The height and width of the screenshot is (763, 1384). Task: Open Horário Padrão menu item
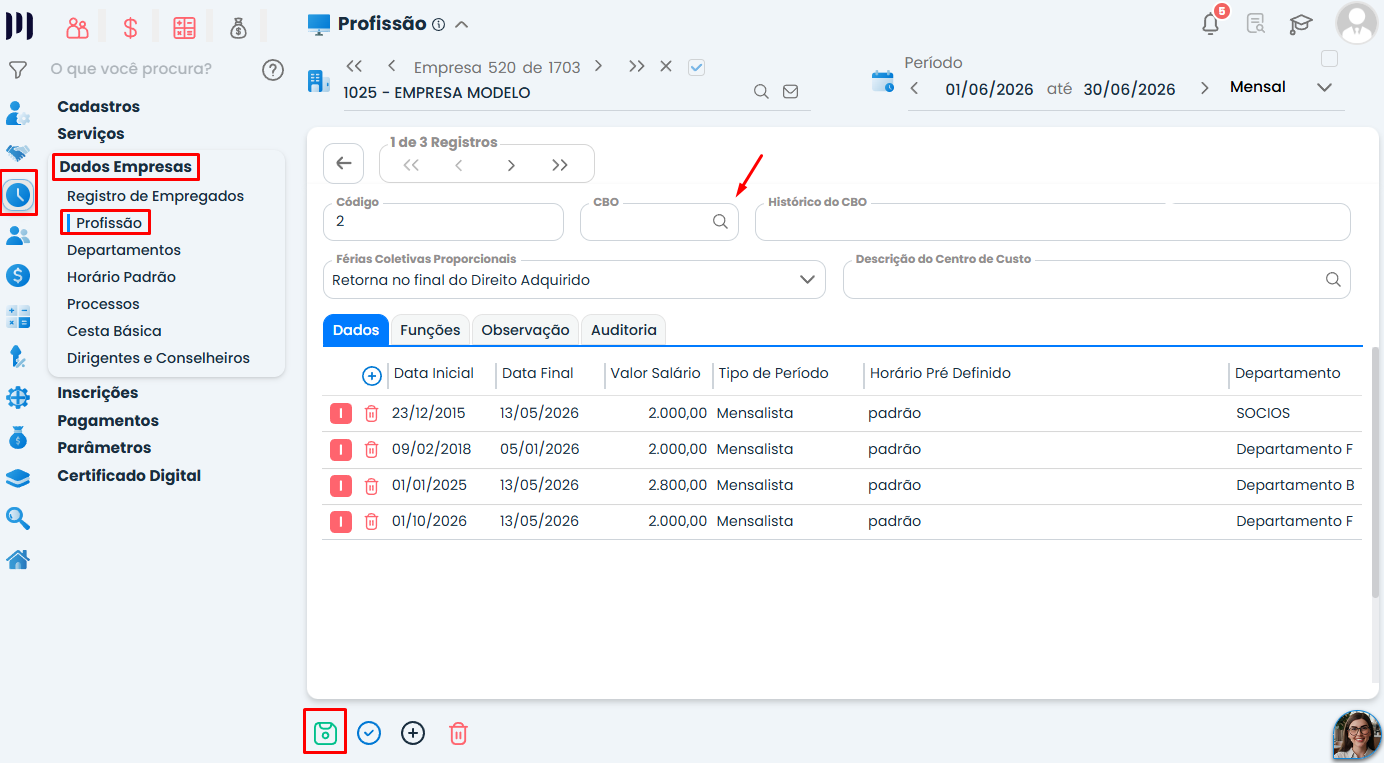point(121,277)
